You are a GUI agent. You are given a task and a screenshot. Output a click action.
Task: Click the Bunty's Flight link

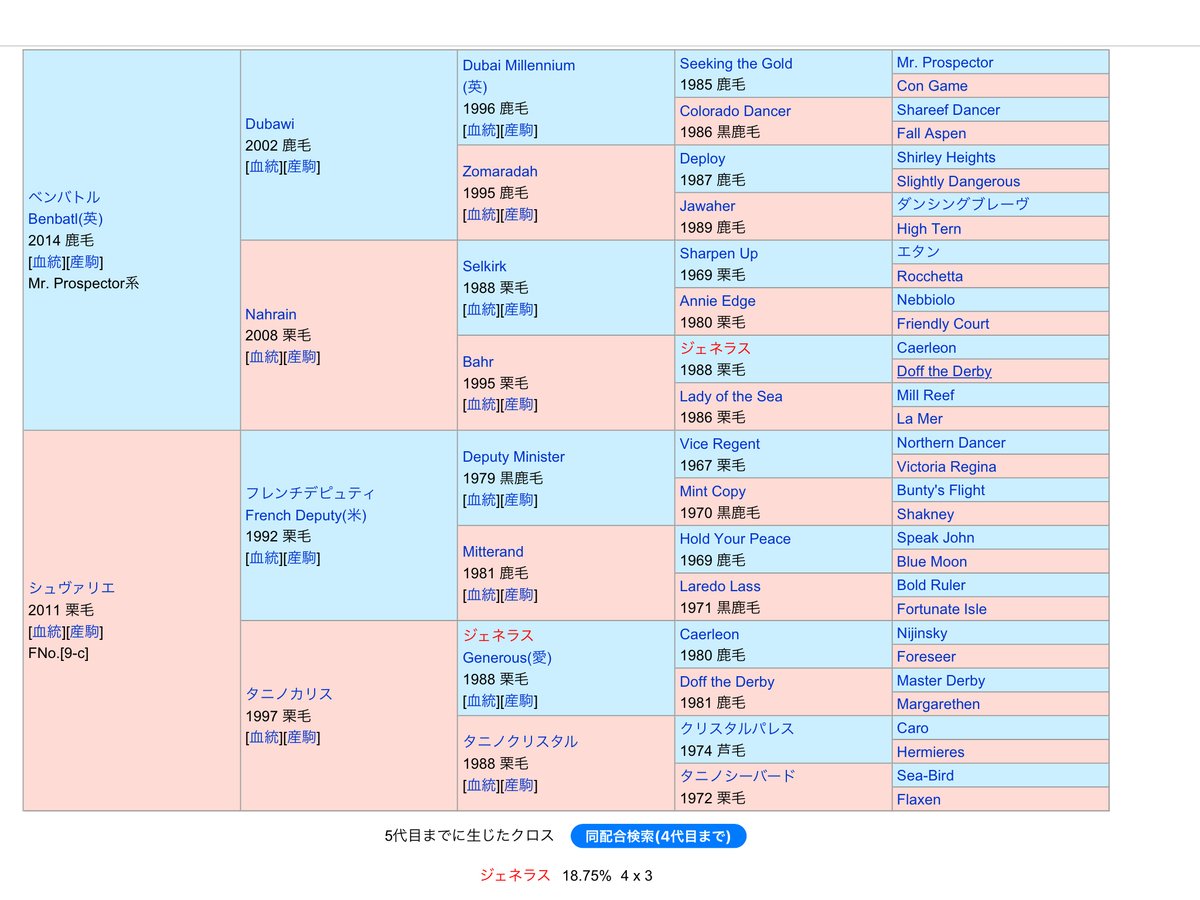pos(941,491)
